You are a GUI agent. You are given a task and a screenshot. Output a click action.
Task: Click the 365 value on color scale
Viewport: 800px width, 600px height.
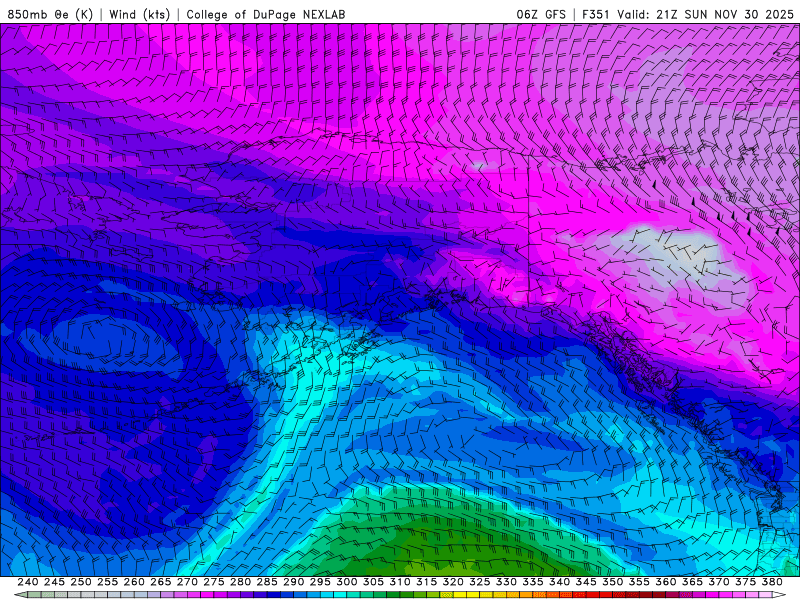click(x=692, y=582)
